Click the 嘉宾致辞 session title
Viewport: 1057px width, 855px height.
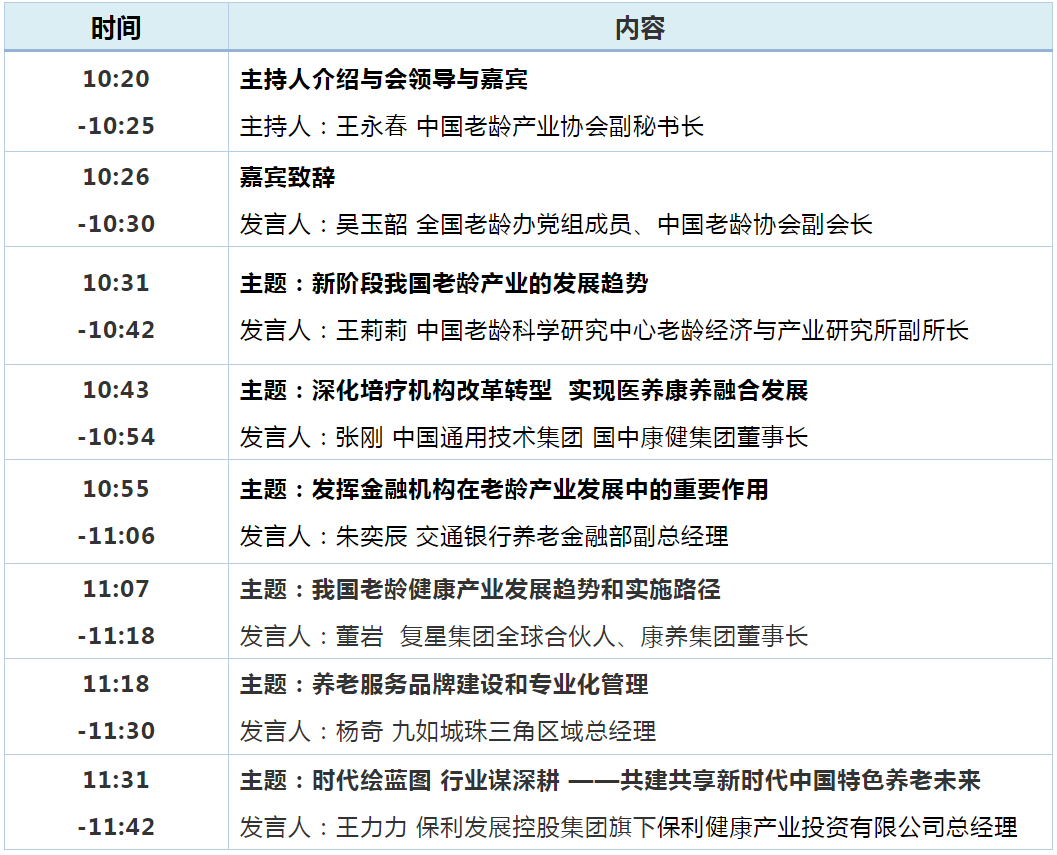click(288, 177)
